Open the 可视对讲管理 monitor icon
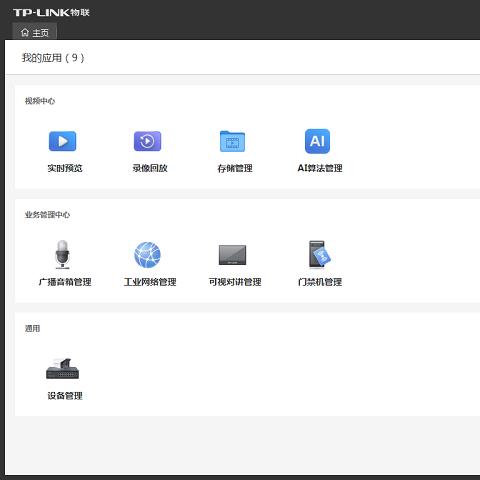Viewport: 480px width, 480px height. [232, 255]
